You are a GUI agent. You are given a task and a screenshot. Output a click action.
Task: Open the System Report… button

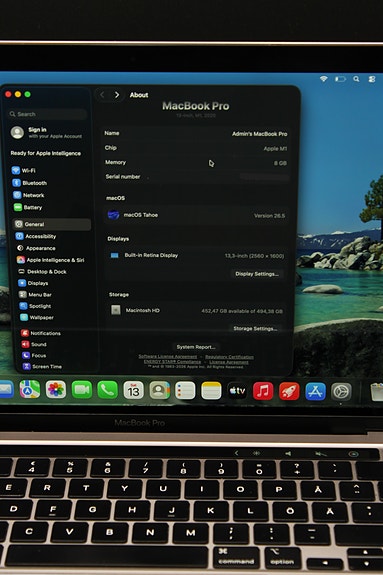[x=196, y=347]
